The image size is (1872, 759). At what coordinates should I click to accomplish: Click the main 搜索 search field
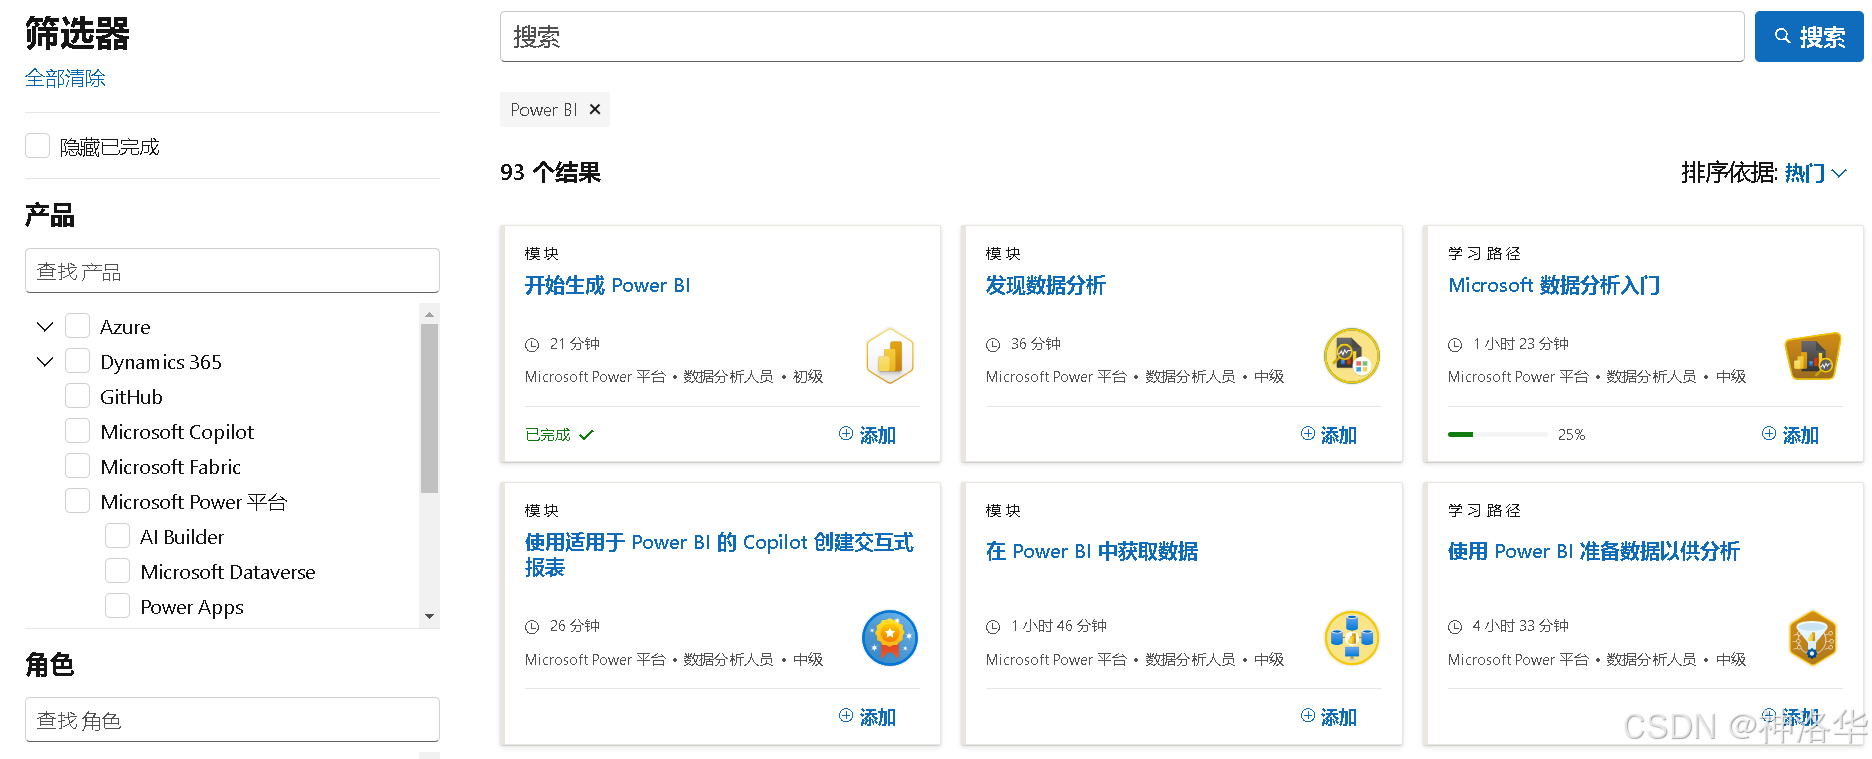(x=1122, y=37)
